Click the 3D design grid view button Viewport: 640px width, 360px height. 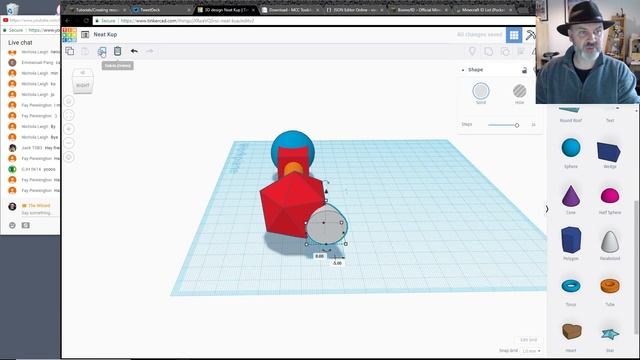pyautogui.click(x=514, y=35)
